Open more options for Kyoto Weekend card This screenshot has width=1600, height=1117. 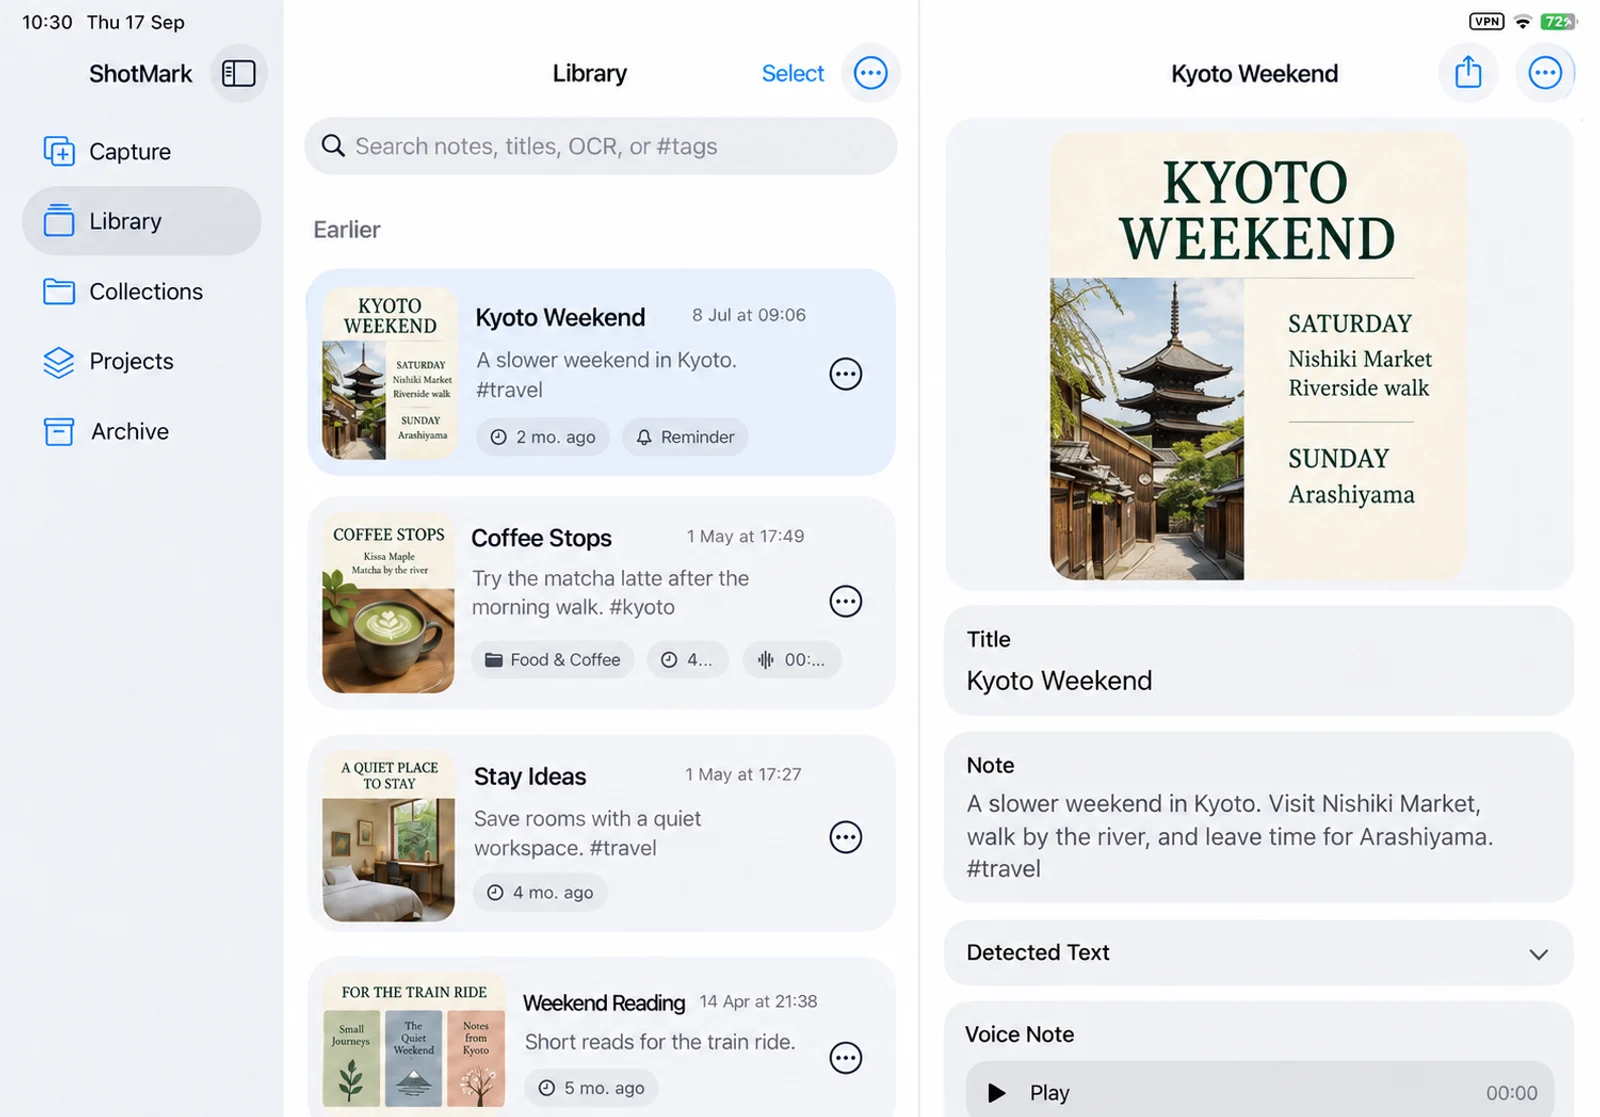pos(845,374)
